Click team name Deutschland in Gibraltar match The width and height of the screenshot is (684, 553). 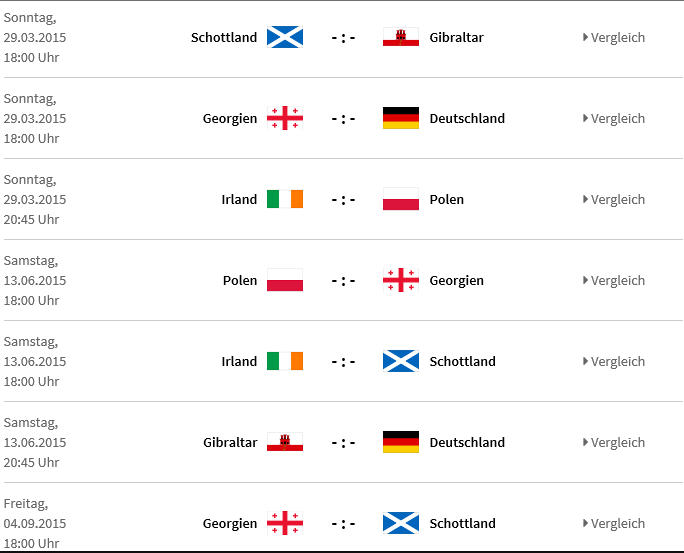(x=467, y=442)
